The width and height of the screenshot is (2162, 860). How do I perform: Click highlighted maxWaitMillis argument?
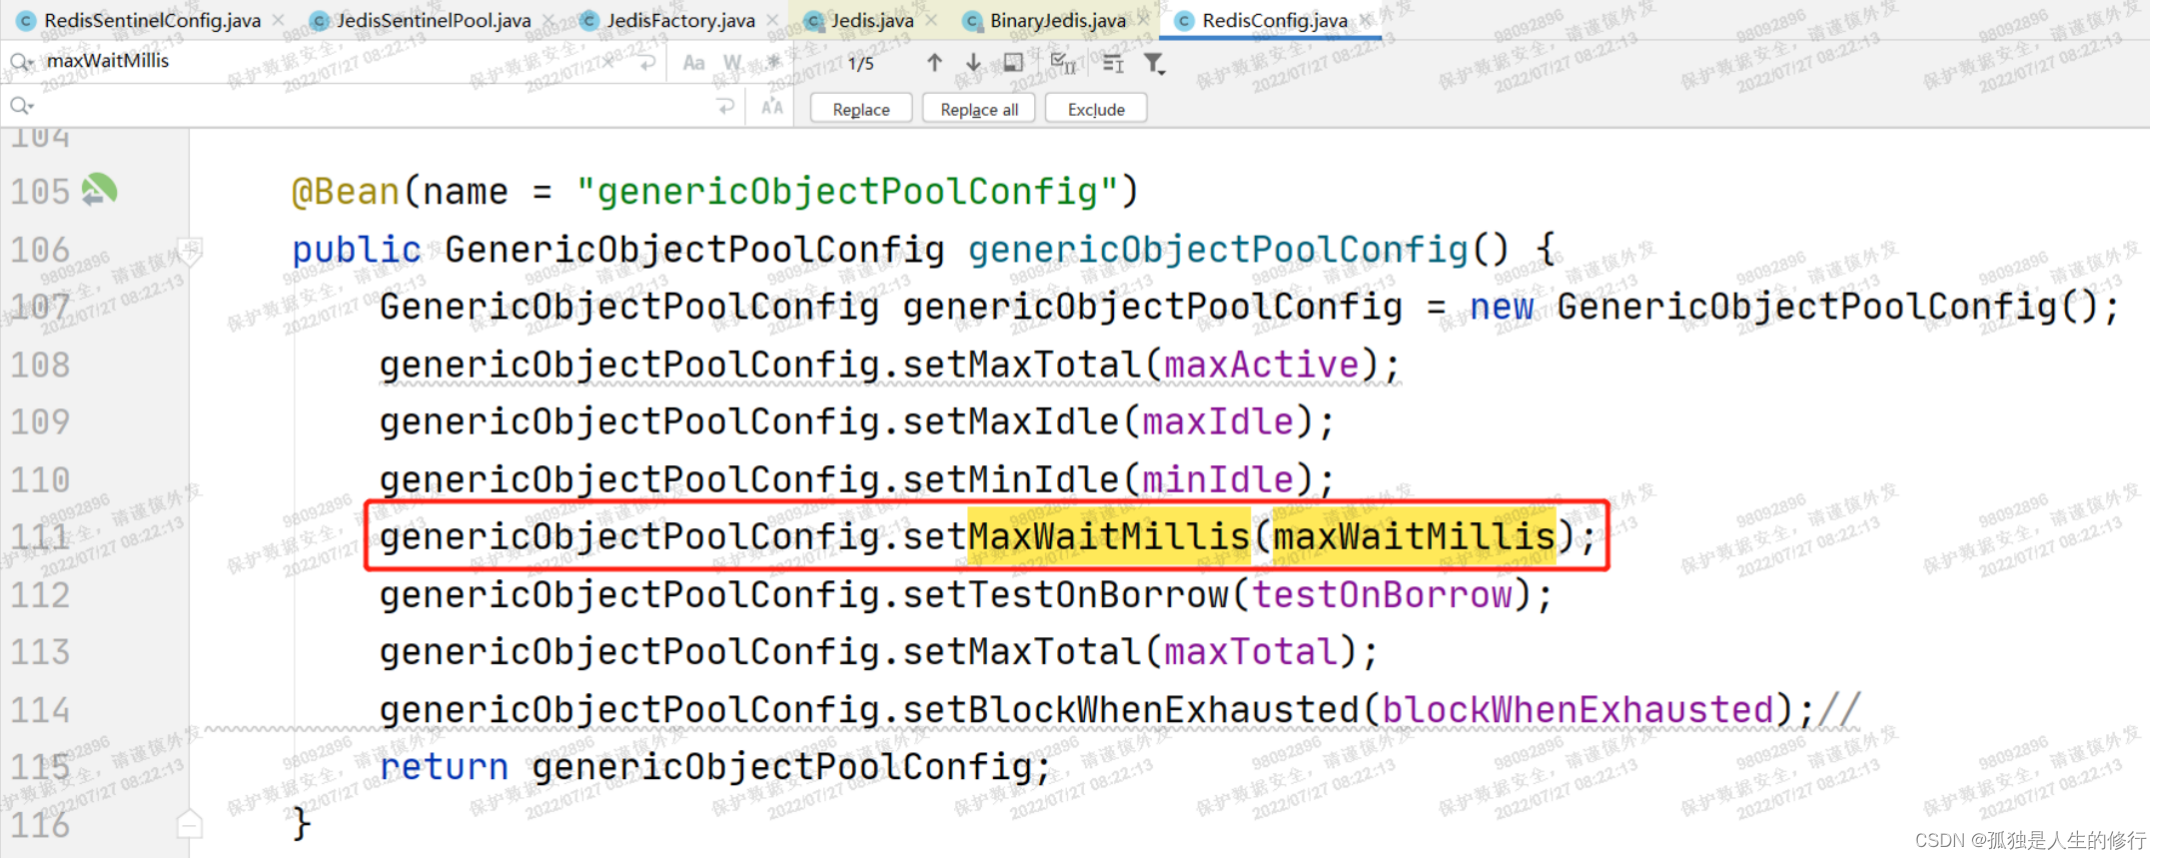coord(1414,537)
